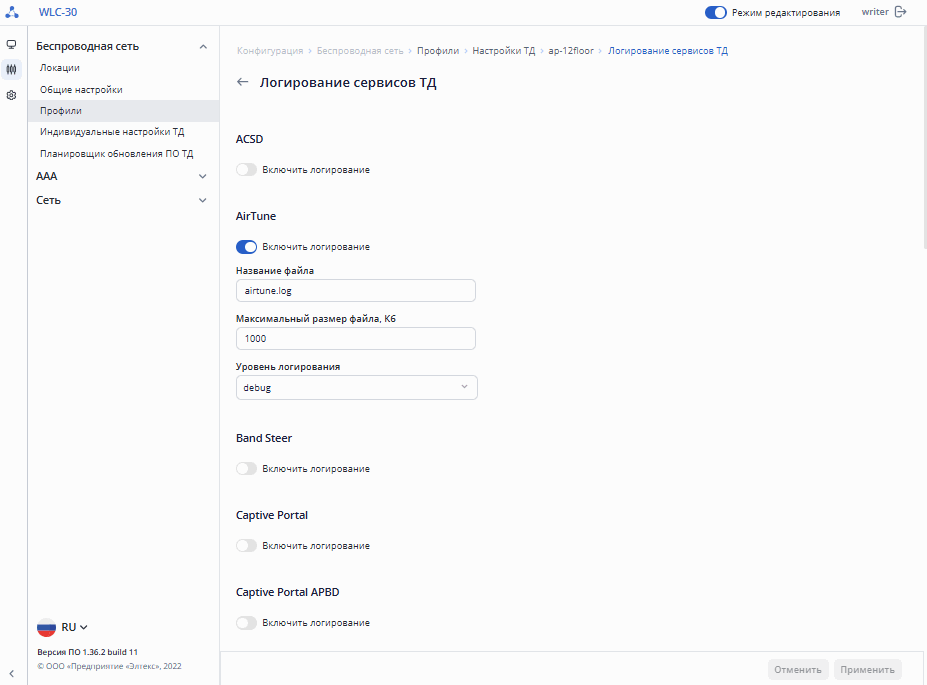Go back using the left arrow icon

[242, 83]
